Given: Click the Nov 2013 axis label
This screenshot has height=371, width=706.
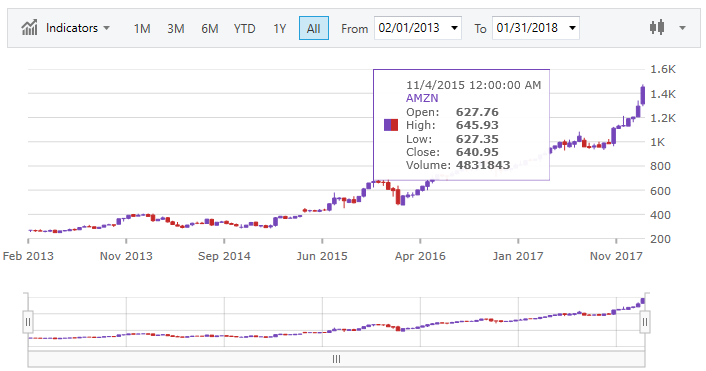Looking at the screenshot, I should point(126,256).
